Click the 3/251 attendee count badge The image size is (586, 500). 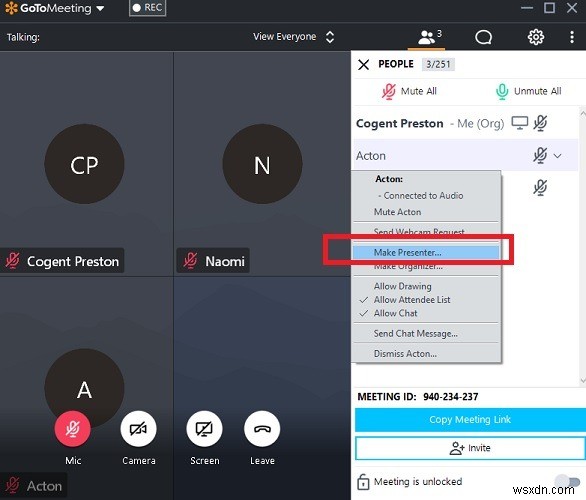(x=438, y=64)
